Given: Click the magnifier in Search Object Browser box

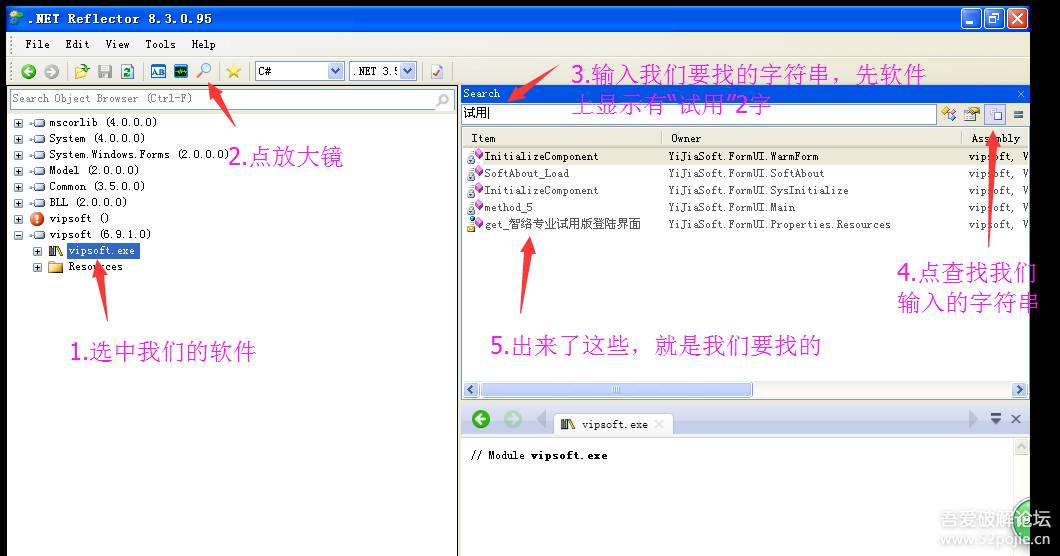Looking at the screenshot, I should click(442, 99).
